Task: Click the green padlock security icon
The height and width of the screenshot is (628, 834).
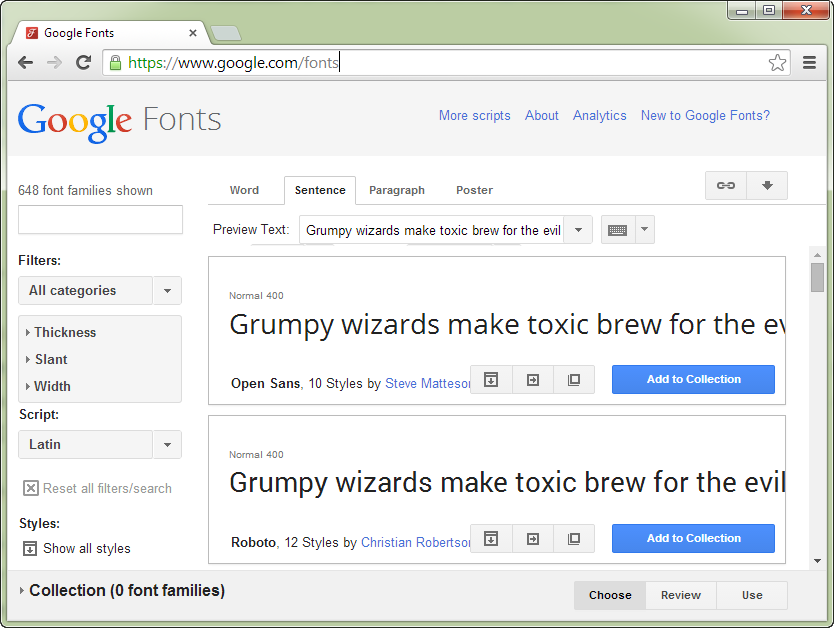Action: [115, 63]
